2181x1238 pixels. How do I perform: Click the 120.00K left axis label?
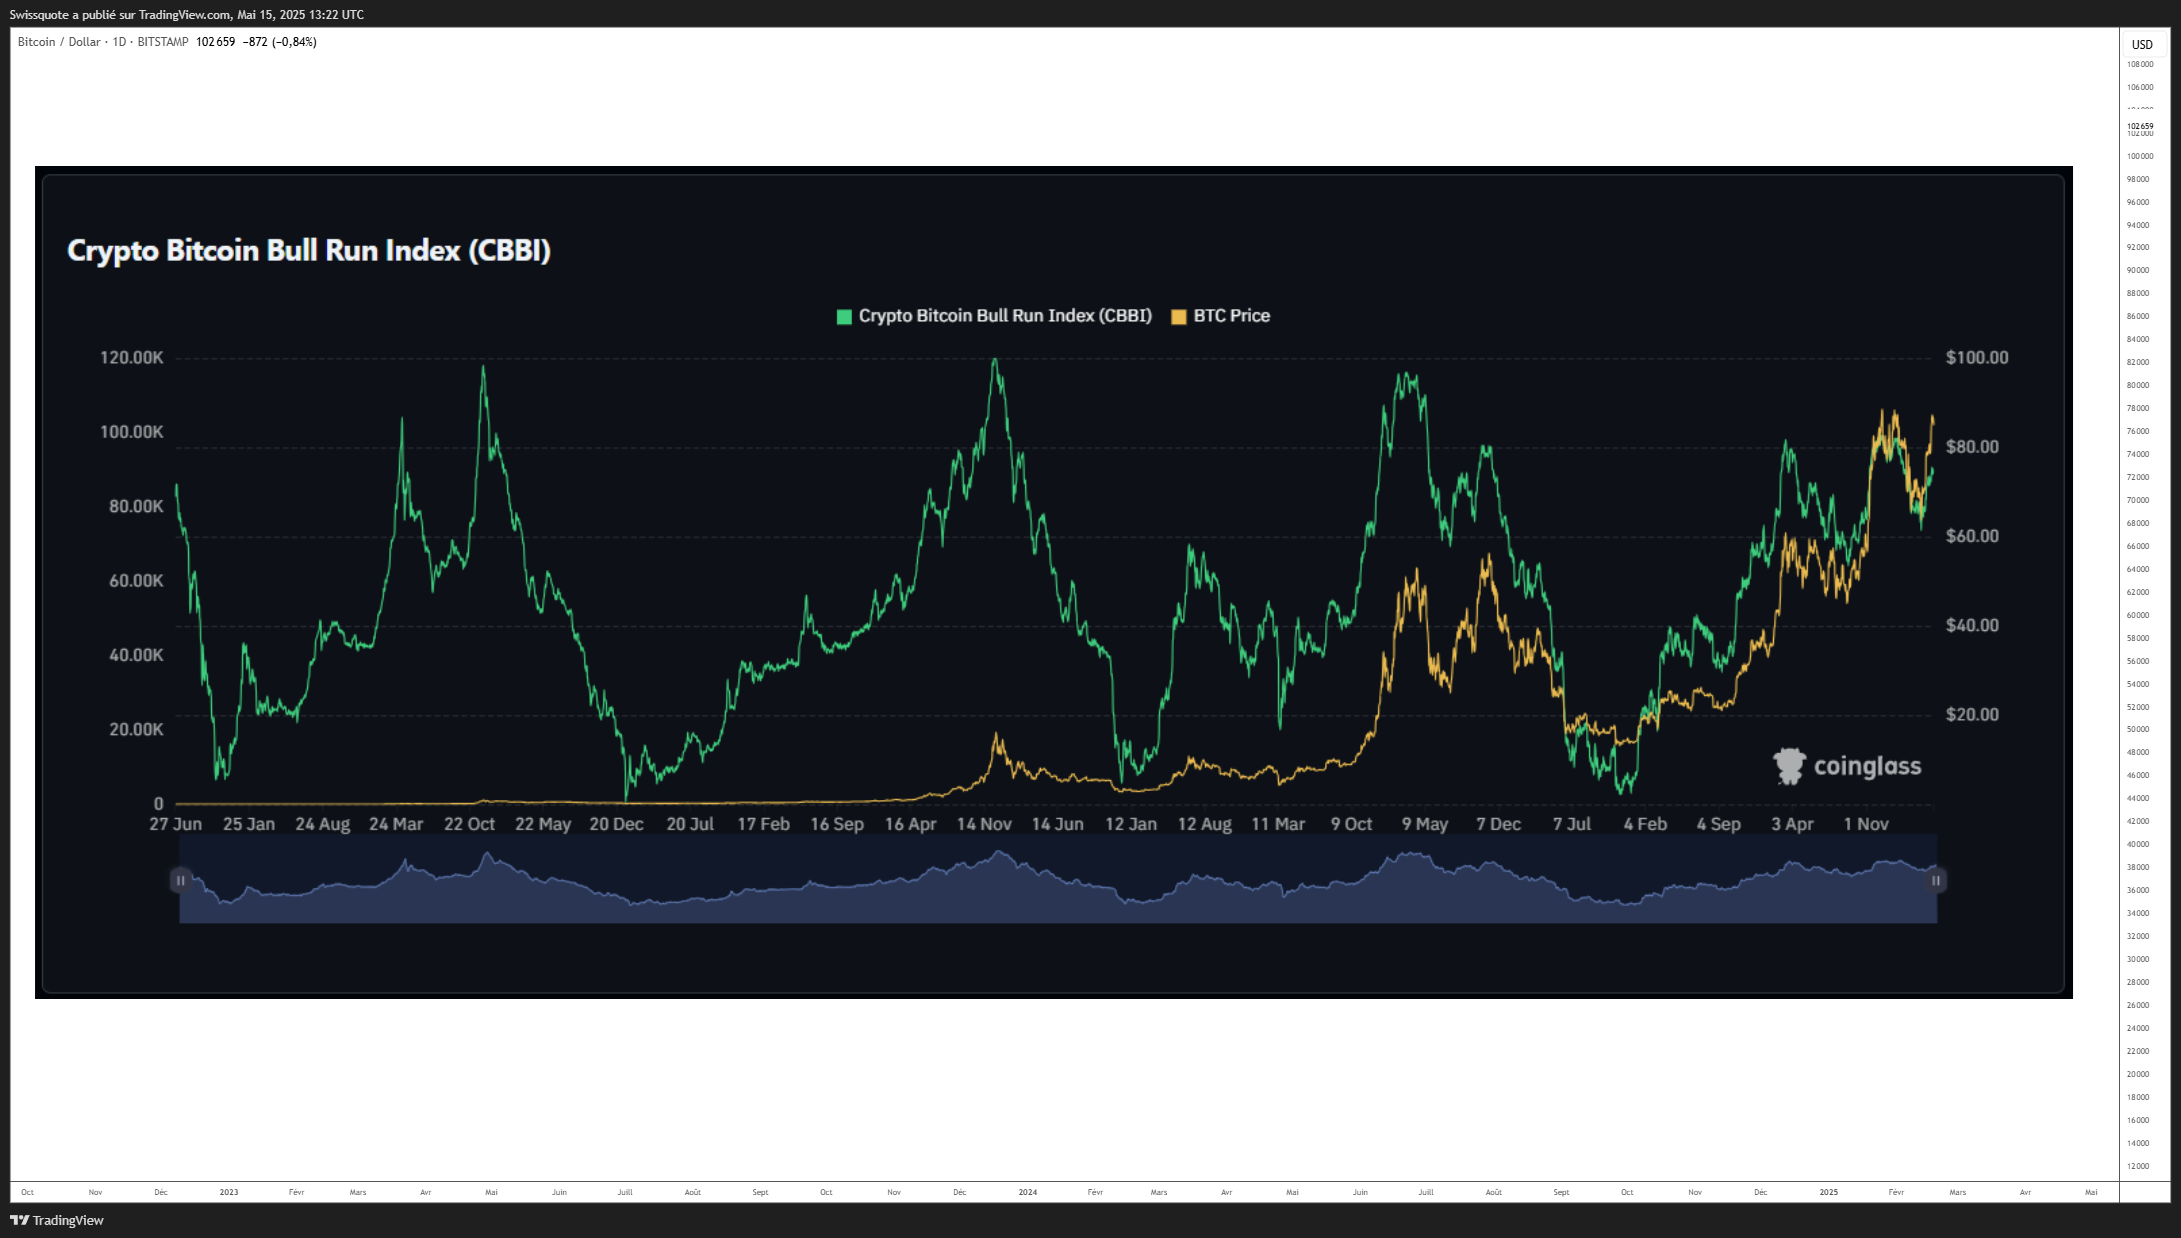click(131, 358)
